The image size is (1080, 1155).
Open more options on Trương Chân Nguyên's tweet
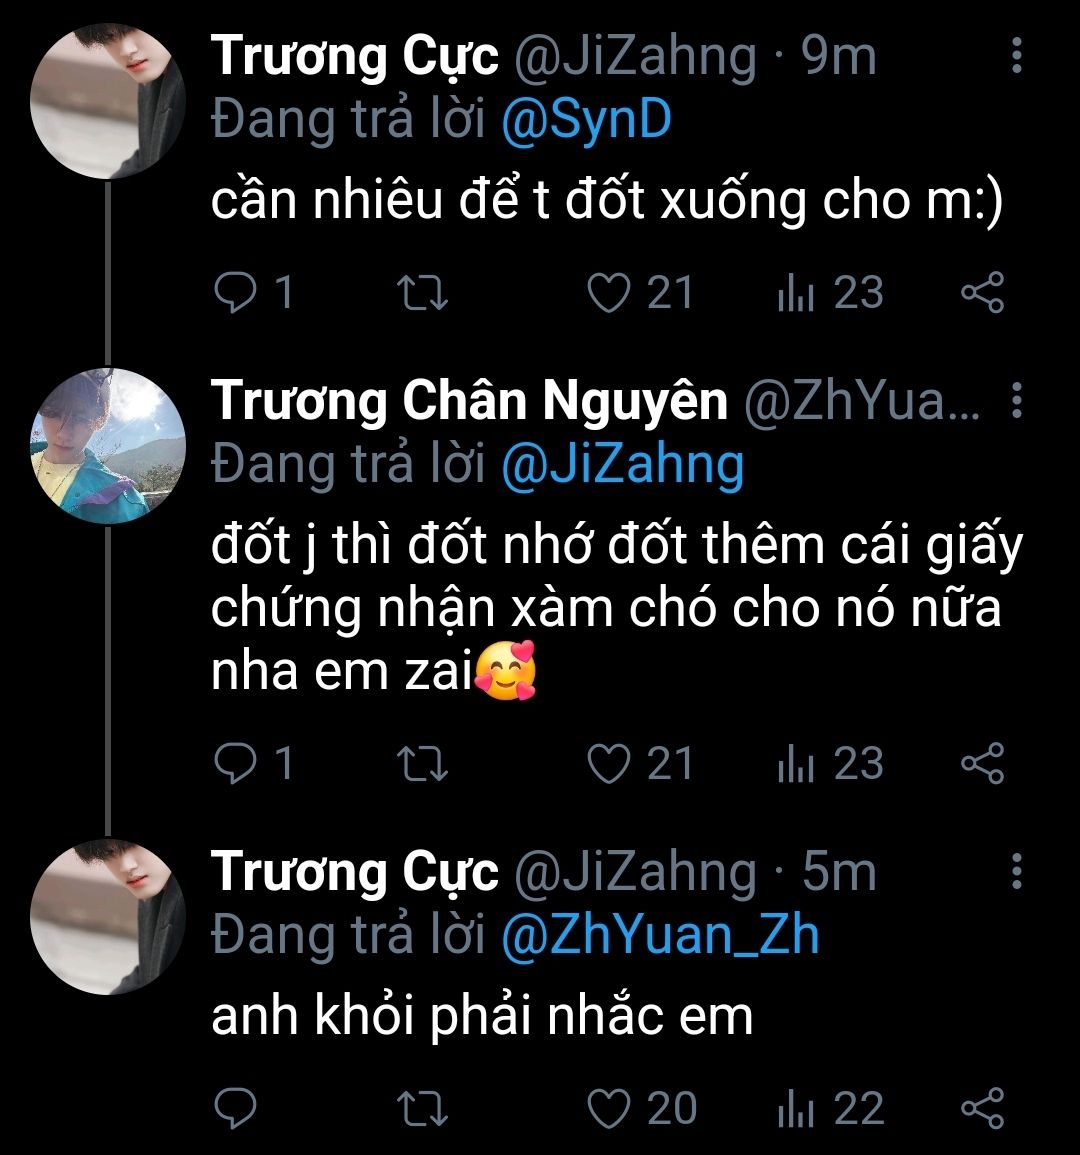[1016, 401]
